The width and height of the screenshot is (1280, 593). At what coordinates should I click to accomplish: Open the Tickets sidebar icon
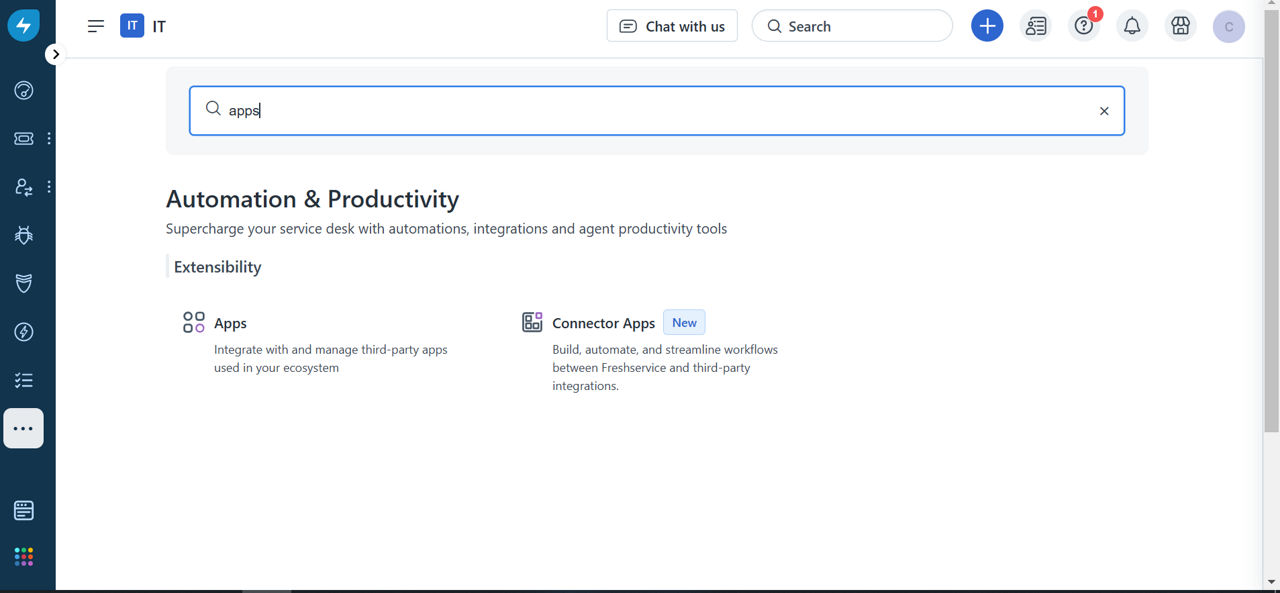24,139
